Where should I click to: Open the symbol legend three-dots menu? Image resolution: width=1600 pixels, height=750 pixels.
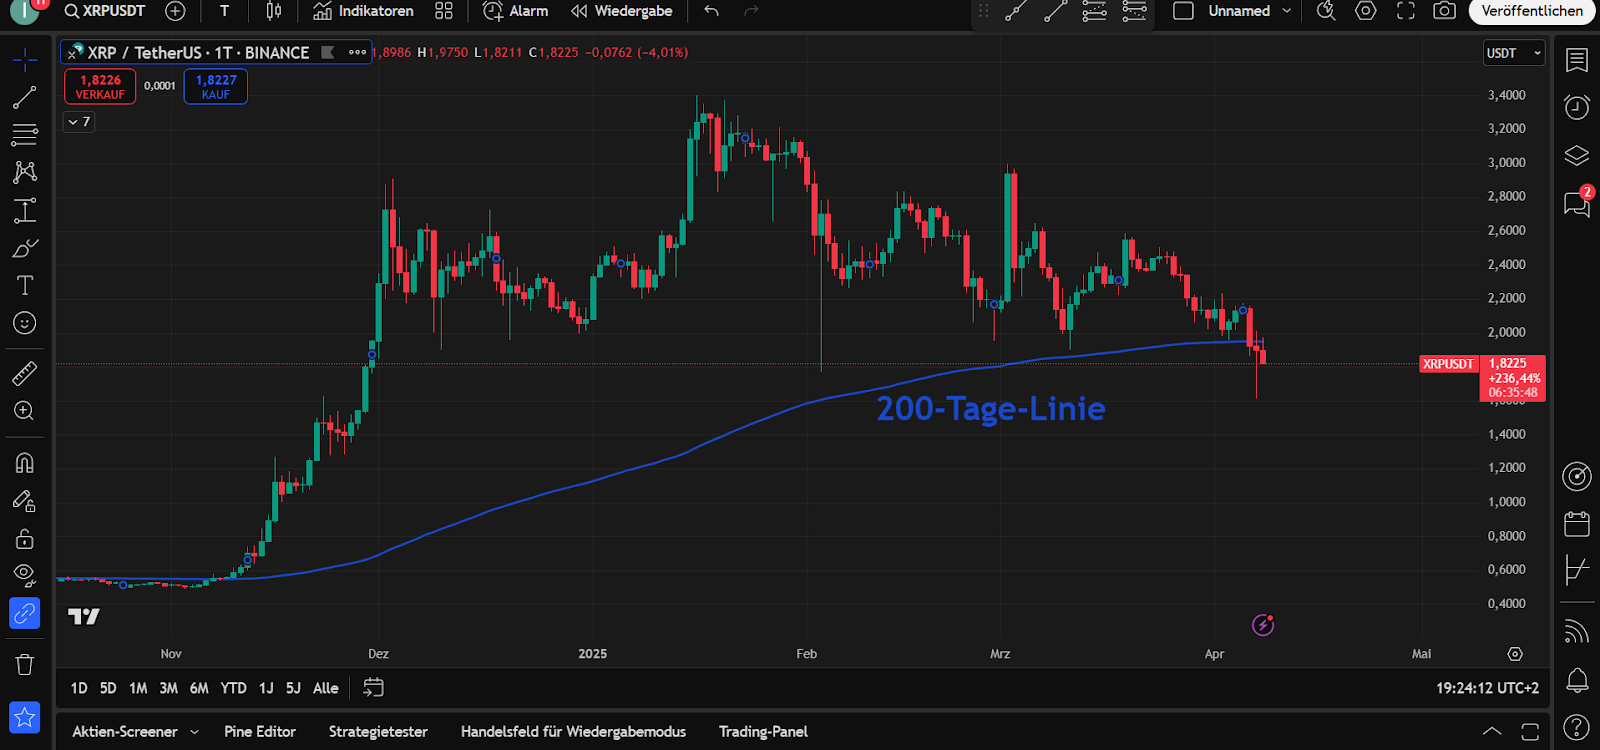pyautogui.click(x=357, y=52)
